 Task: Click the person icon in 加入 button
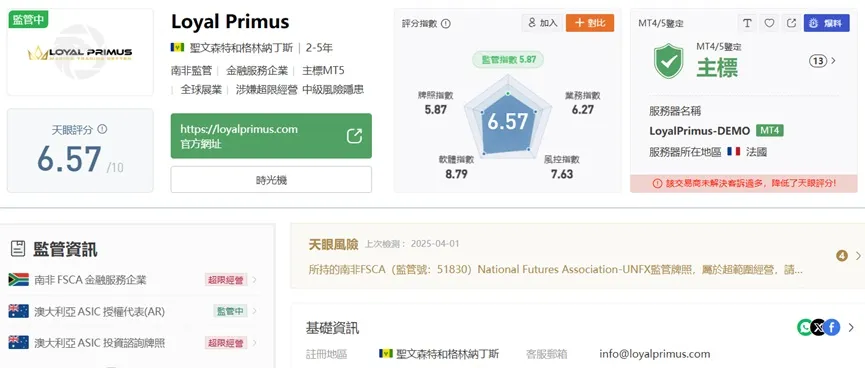[532, 23]
